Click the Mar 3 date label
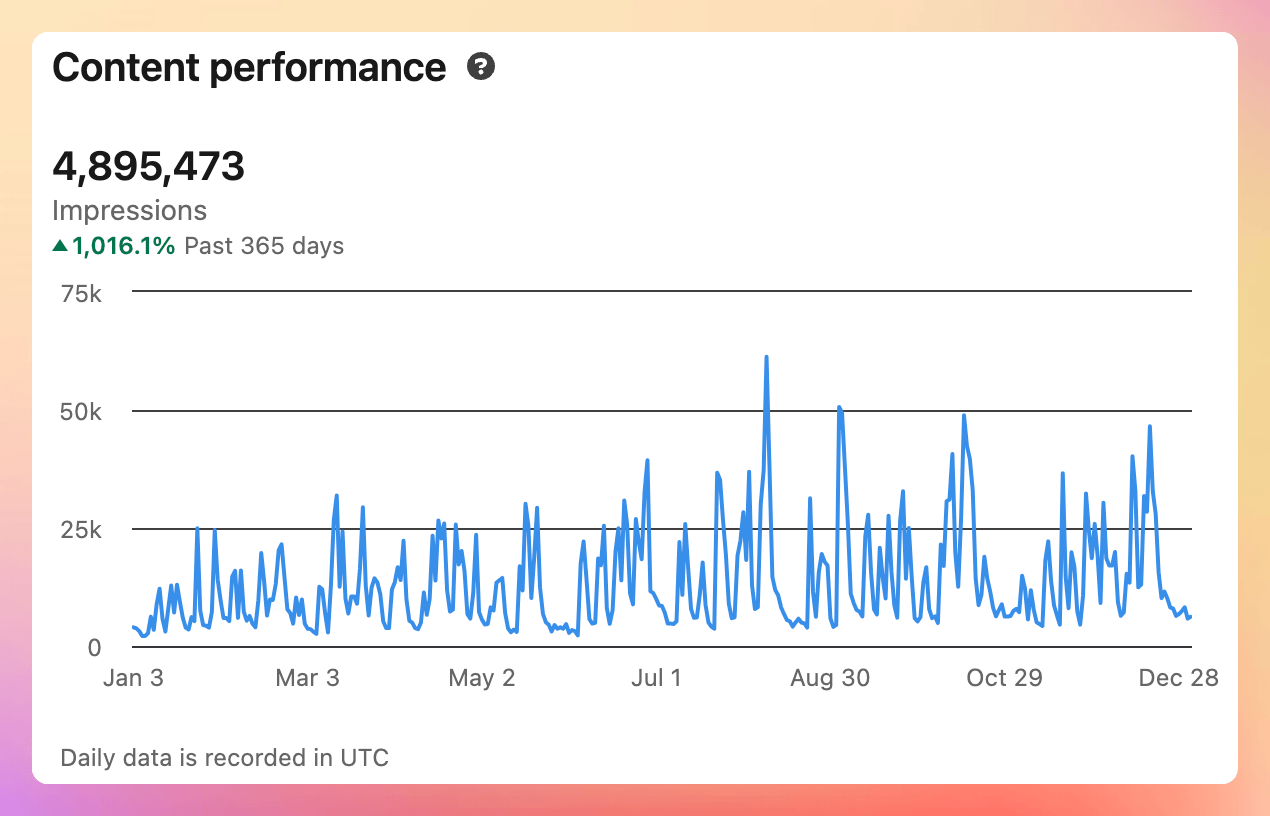This screenshot has width=1270, height=816. click(308, 677)
